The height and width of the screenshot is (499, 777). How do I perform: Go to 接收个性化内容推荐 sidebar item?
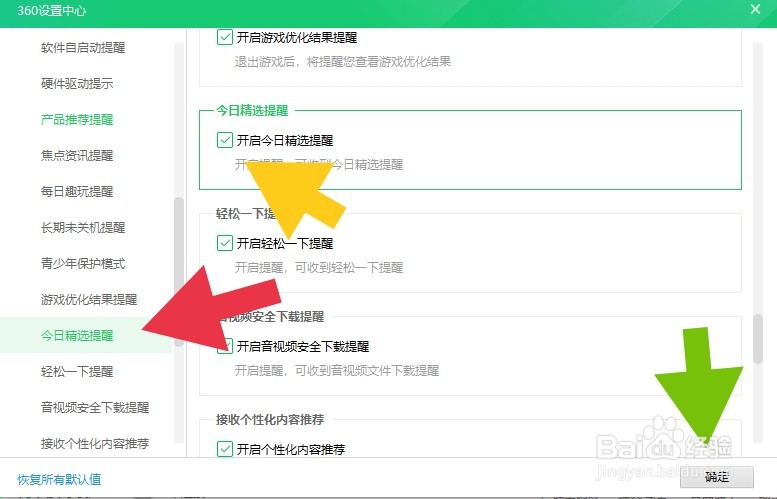tap(95, 443)
